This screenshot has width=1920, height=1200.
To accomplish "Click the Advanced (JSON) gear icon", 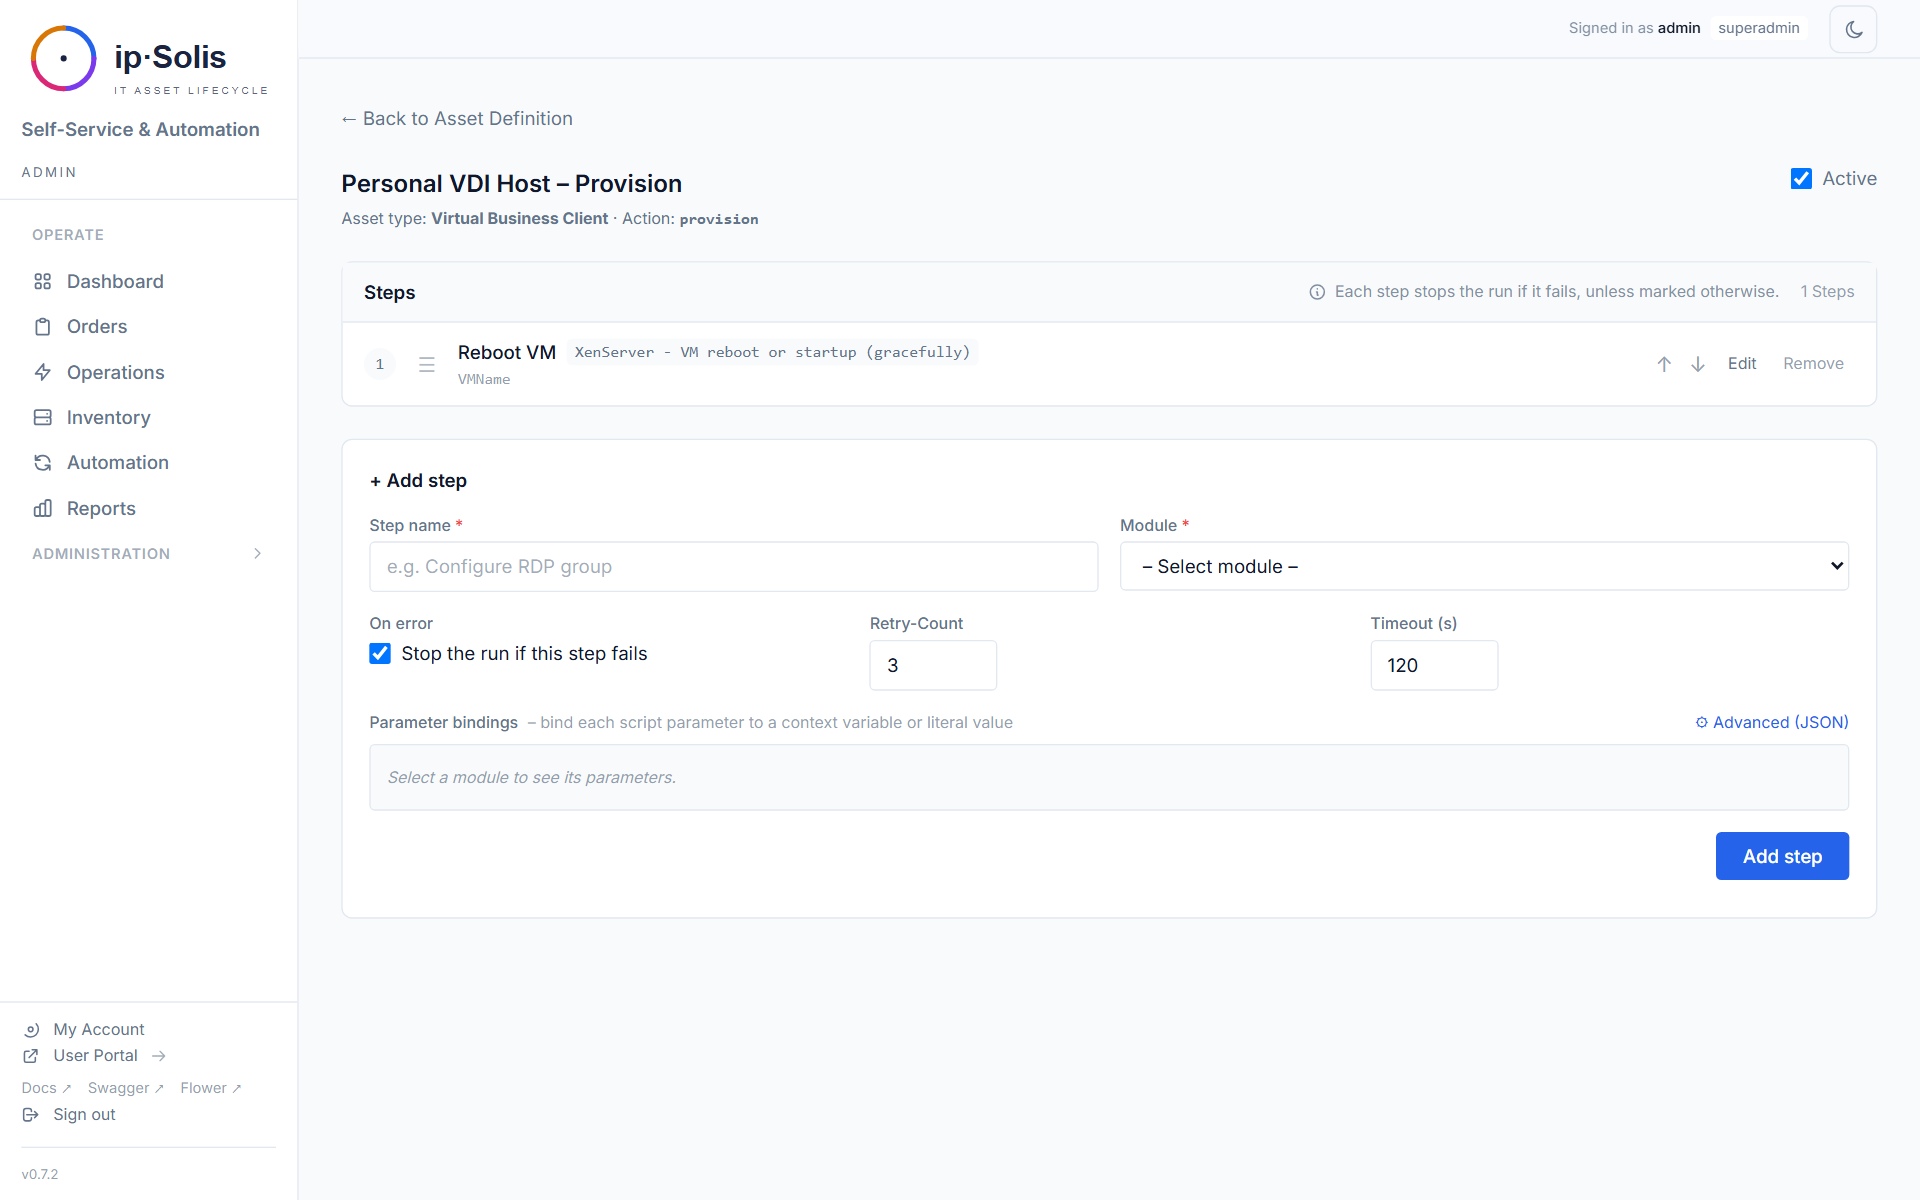I will tap(1702, 723).
